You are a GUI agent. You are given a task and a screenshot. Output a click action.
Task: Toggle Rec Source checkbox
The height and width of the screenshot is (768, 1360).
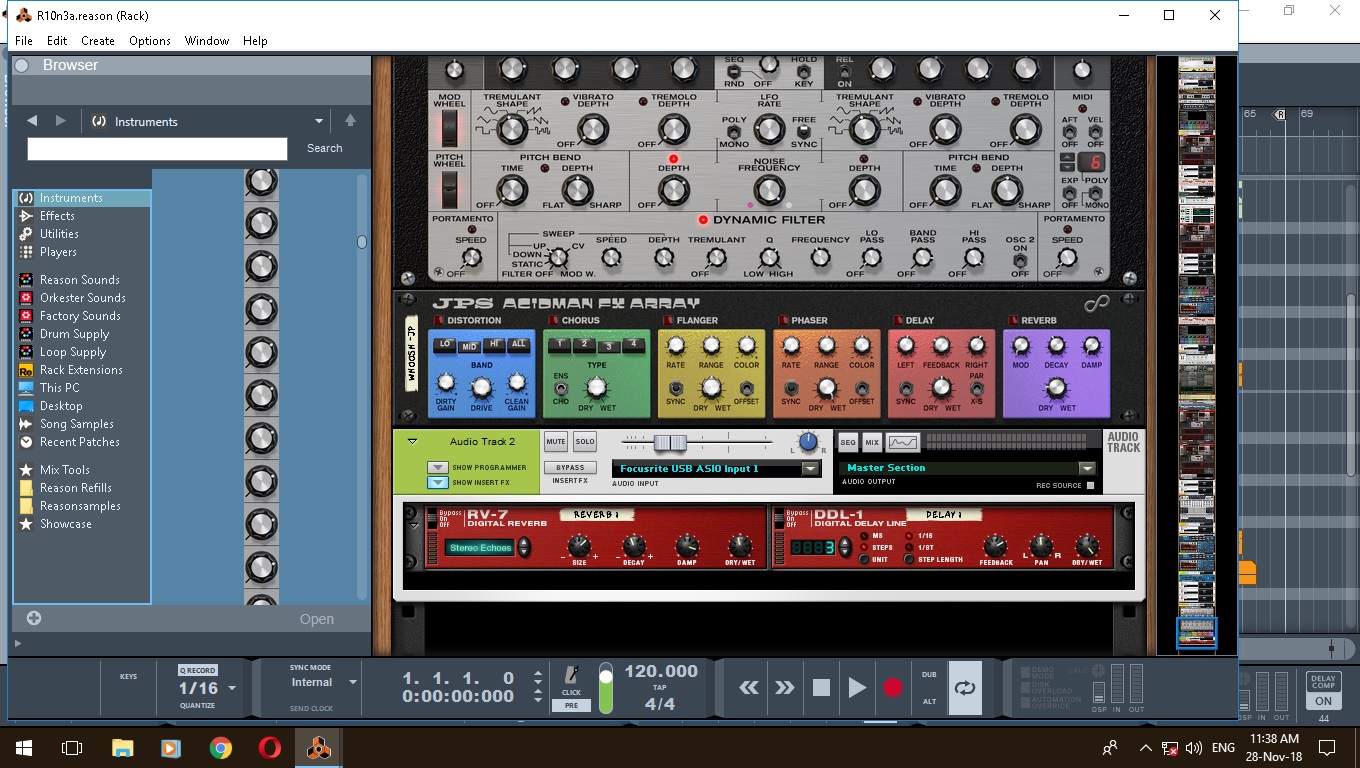1090,486
